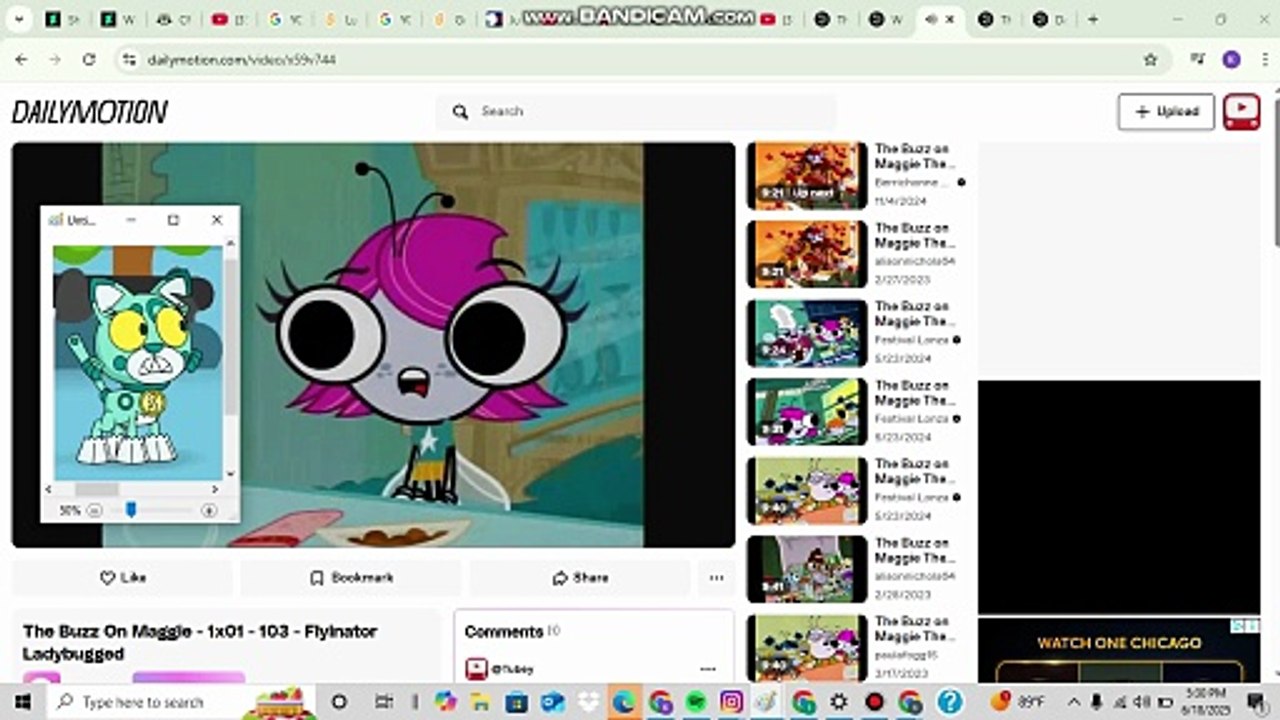Adjust the image viewer zoom slider
Image resolution: width=1280 pixels, height=720 pixels.
131,510
